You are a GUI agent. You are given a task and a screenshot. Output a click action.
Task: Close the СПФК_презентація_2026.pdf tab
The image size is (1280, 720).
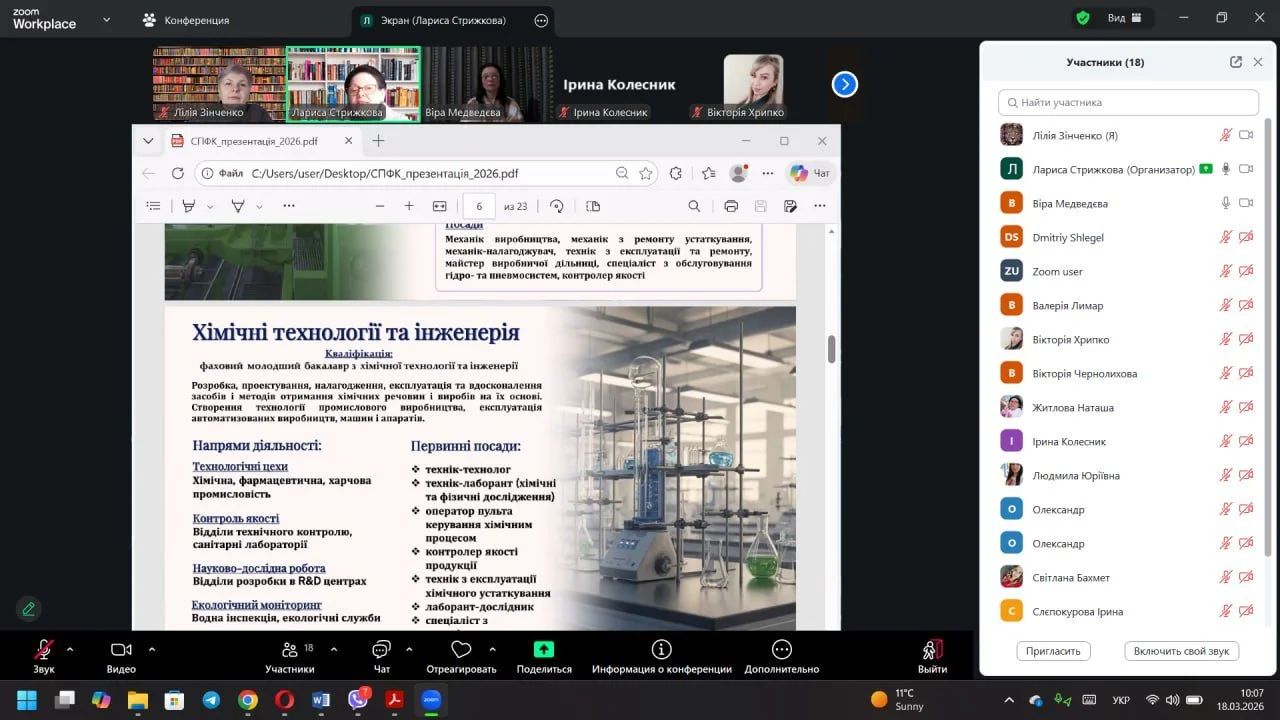point(348,141)
